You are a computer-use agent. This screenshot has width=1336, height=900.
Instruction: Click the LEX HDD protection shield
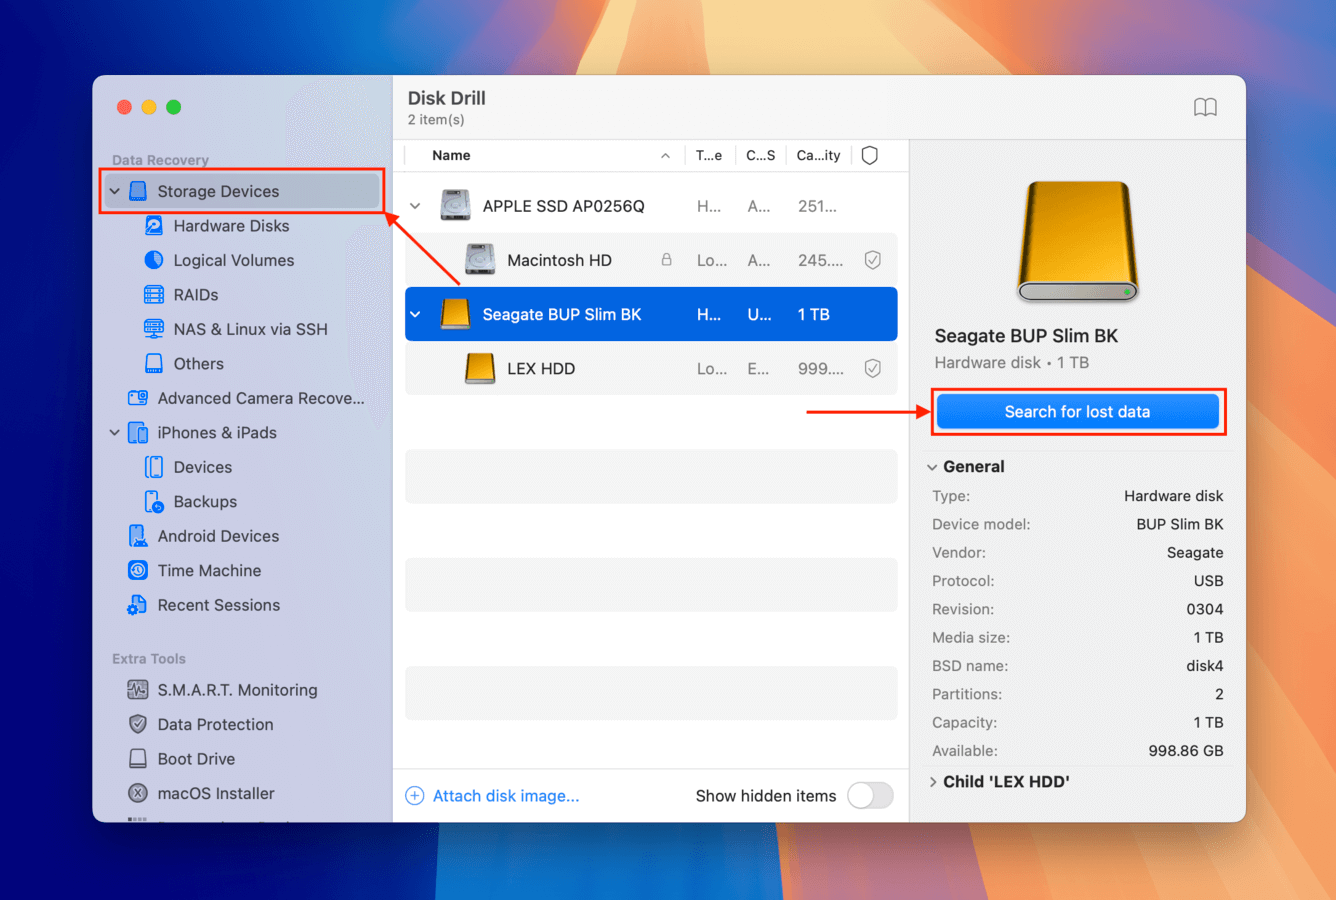(x=872, y=368)
